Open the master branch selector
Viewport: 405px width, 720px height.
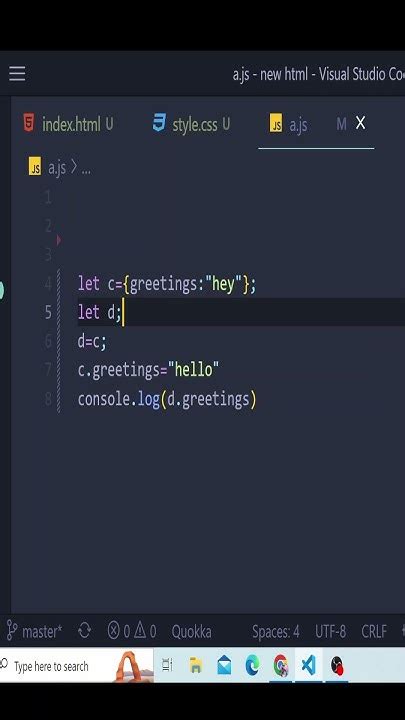[x=35, y=631]
